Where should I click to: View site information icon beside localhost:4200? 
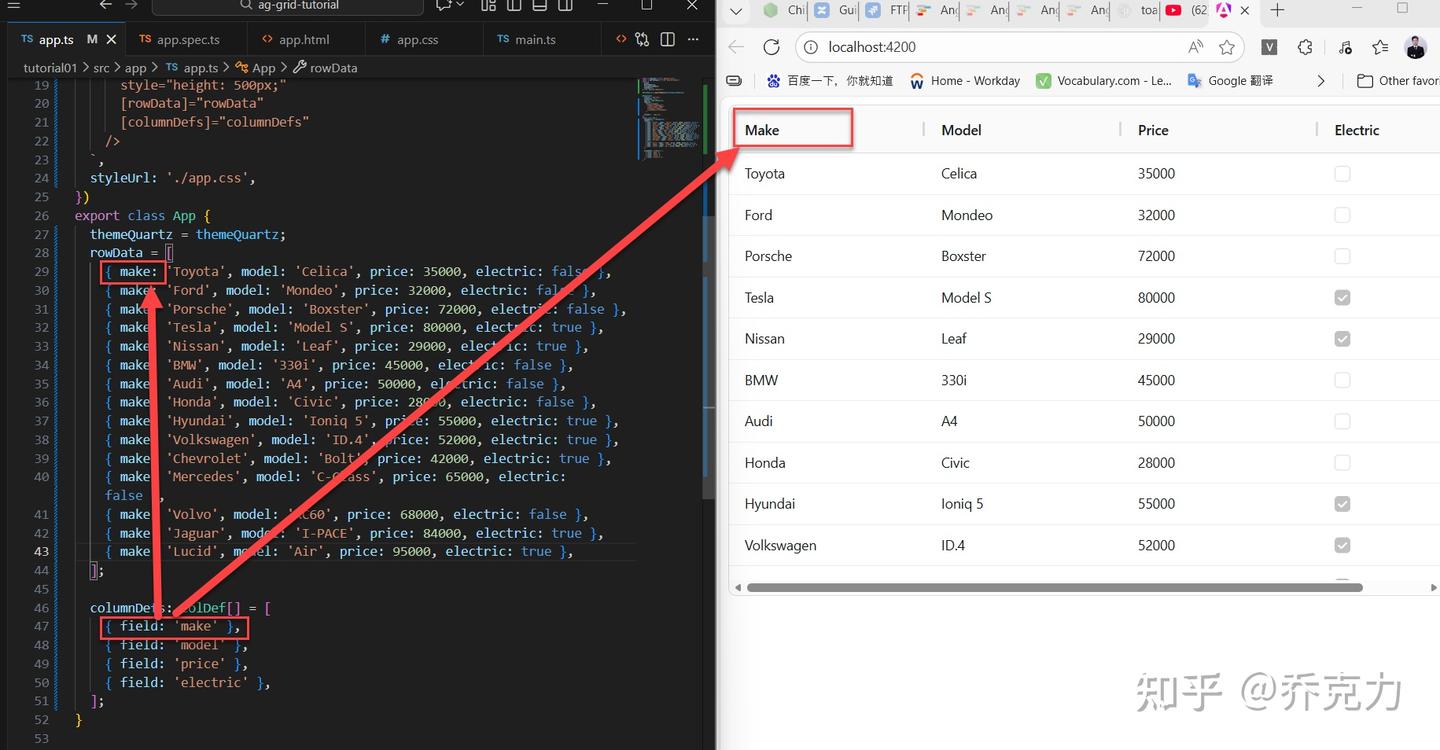[811, 47]
